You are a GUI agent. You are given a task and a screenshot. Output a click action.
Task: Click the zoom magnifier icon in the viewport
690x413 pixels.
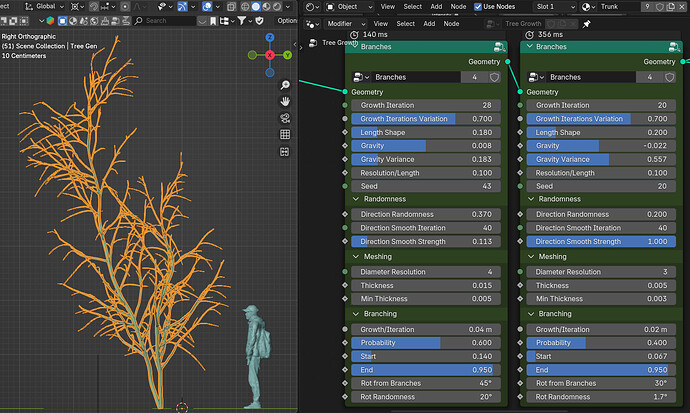(x=285, y=84)
